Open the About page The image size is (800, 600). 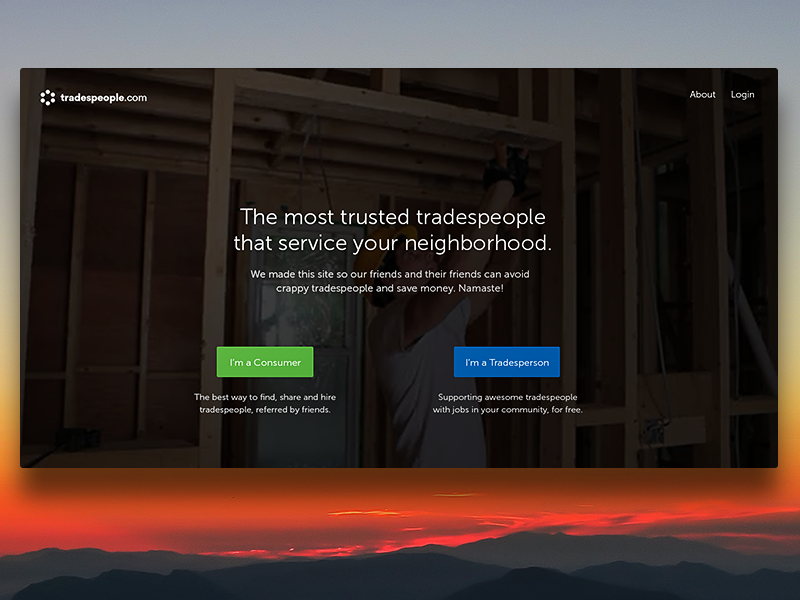tap(702, 95)
